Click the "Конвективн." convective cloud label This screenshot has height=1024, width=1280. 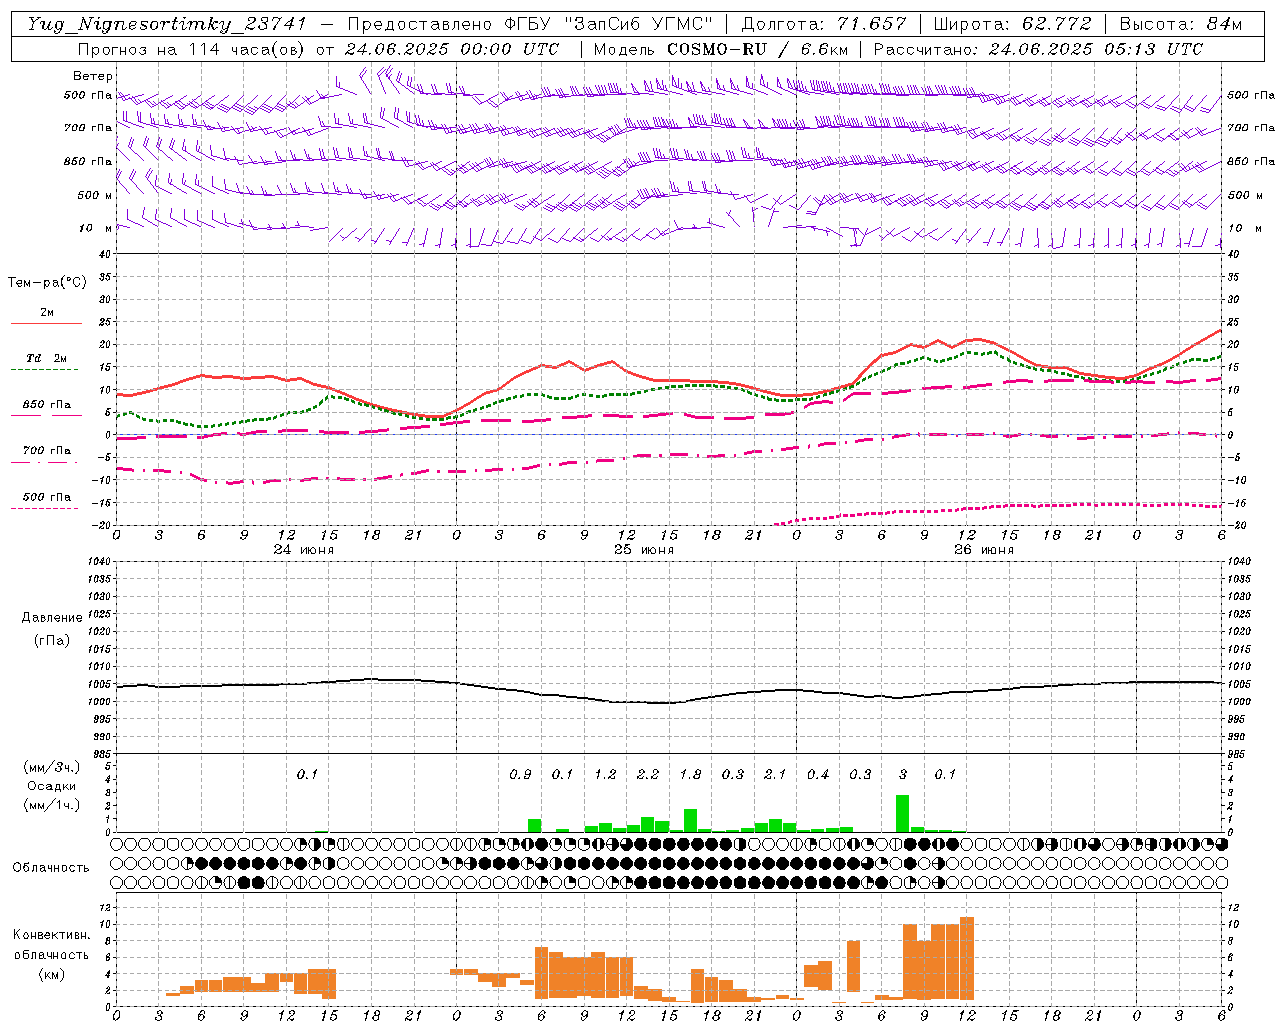tap(52, 935)
